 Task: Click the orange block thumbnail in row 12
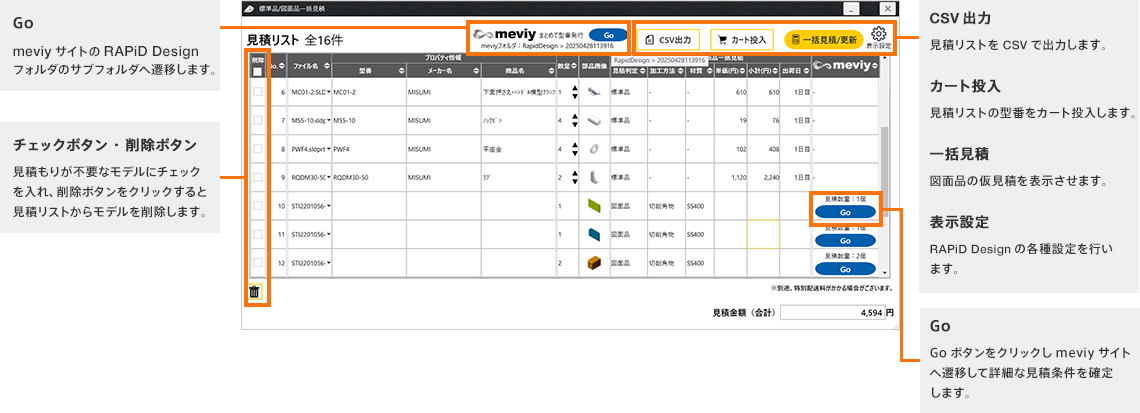pos(594,263)
